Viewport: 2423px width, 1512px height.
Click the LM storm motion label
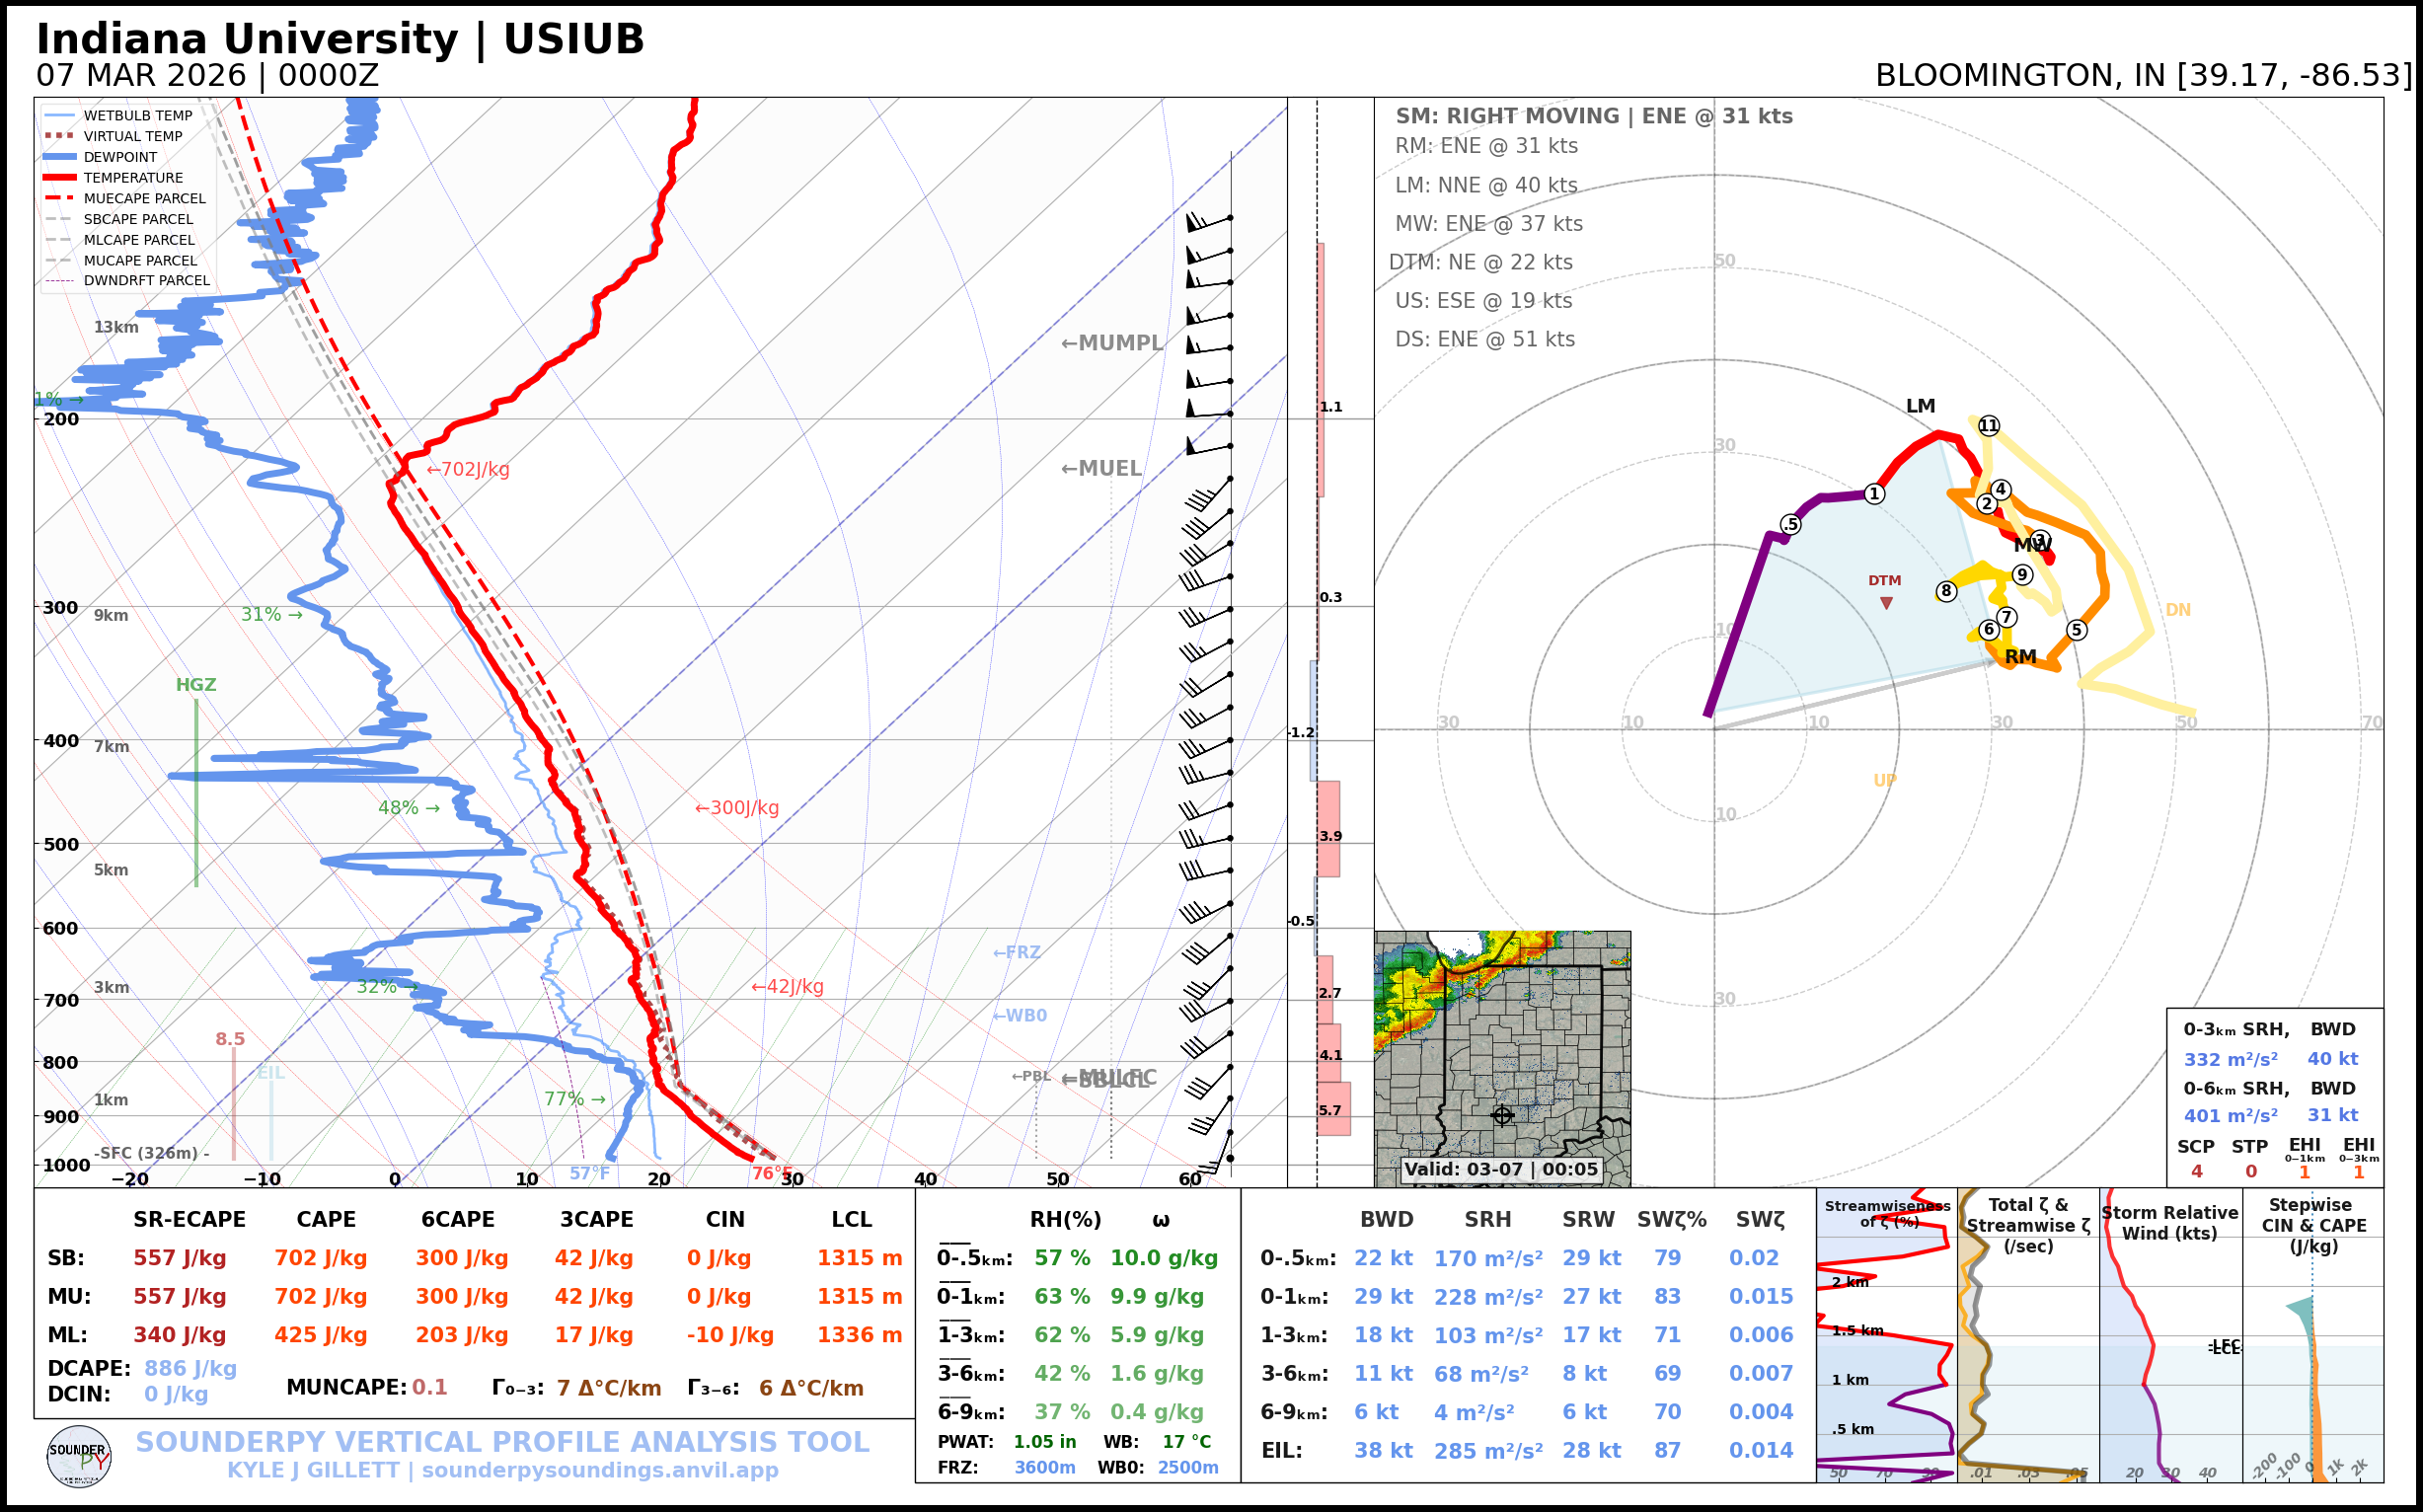coord(1920,406)
